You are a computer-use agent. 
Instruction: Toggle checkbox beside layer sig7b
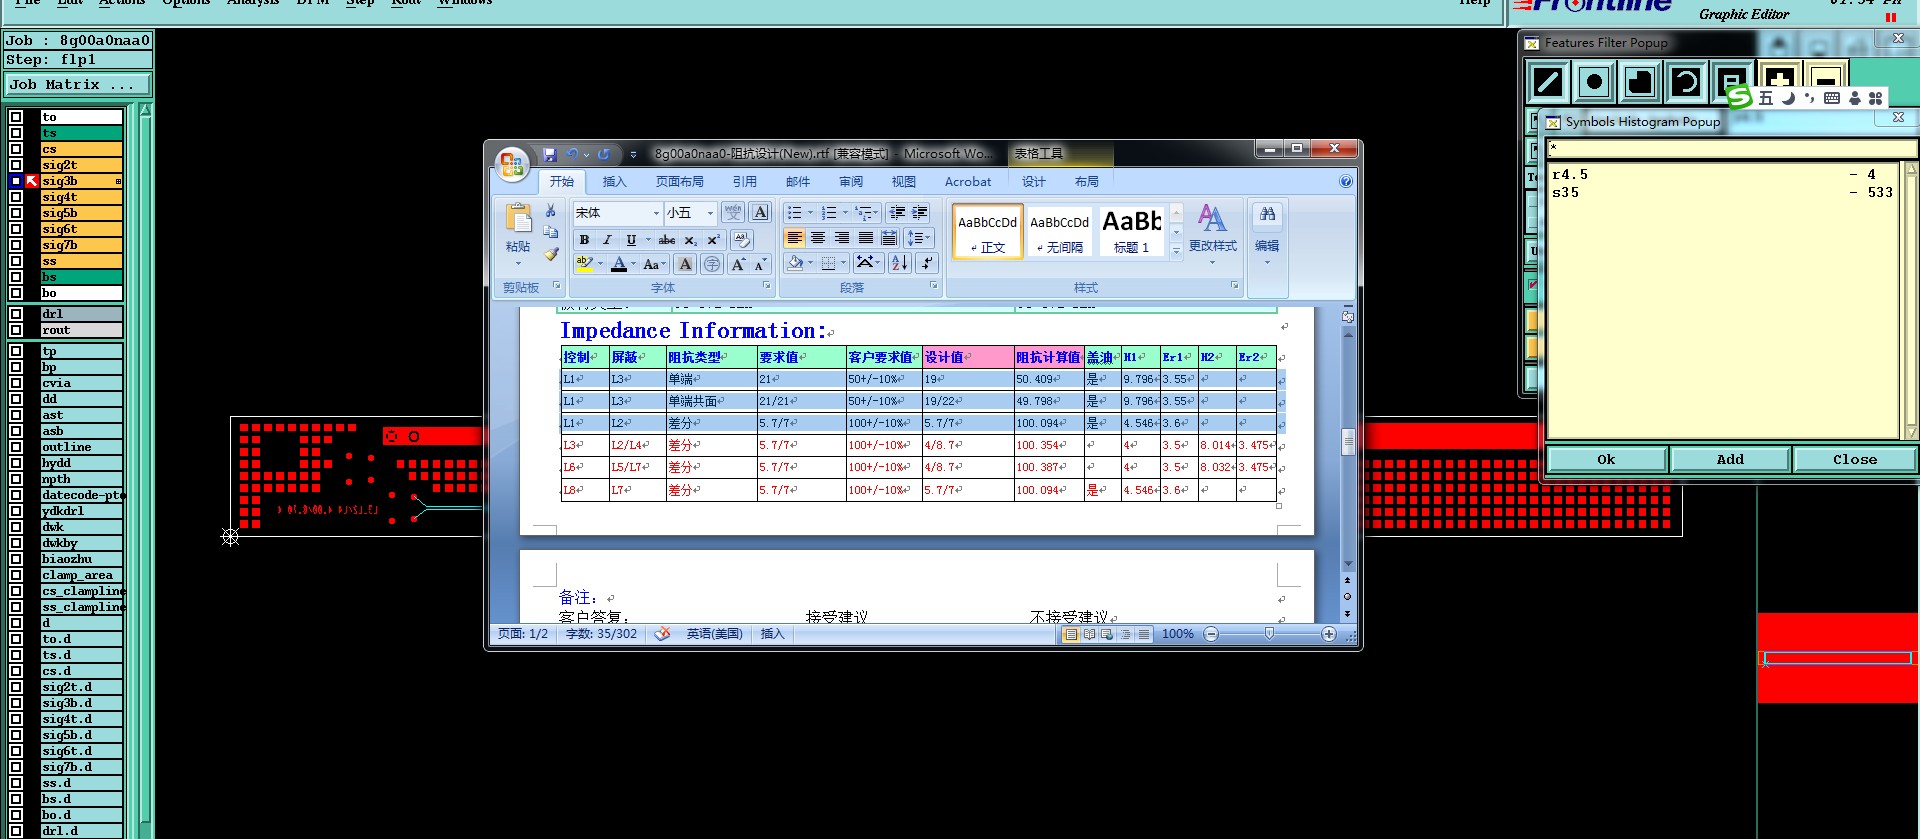16,245
